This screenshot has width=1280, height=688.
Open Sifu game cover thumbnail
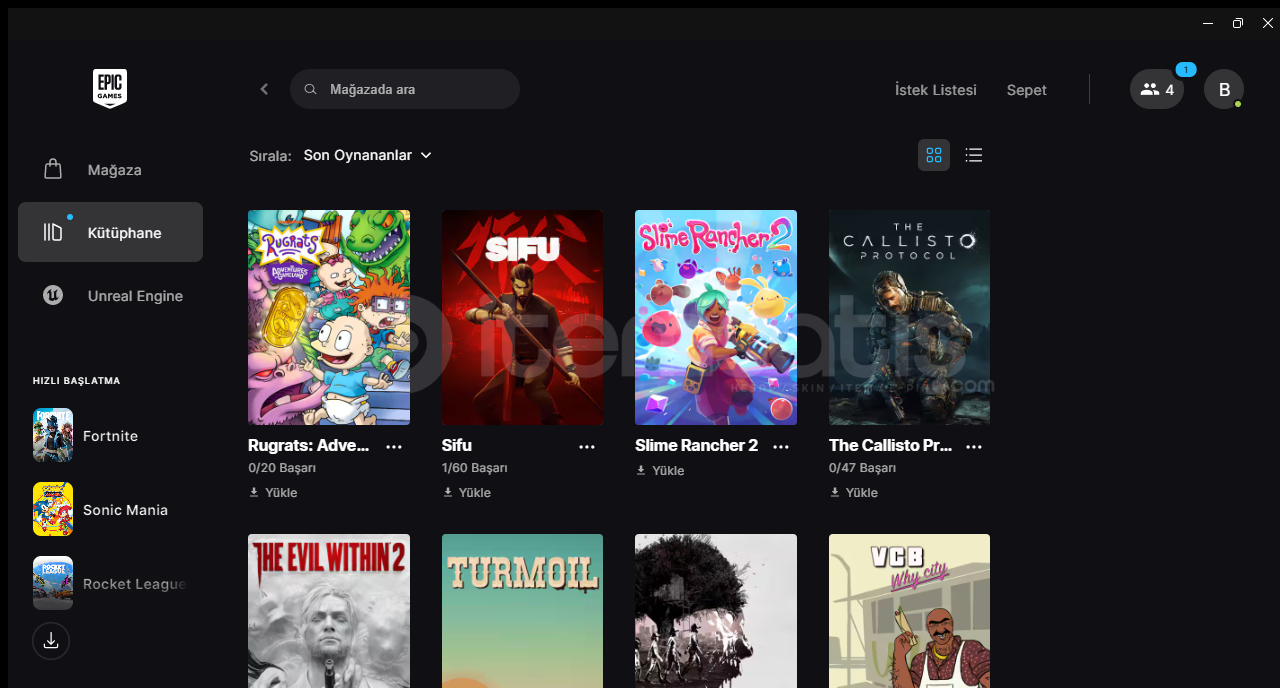click(x=522, y=317)
